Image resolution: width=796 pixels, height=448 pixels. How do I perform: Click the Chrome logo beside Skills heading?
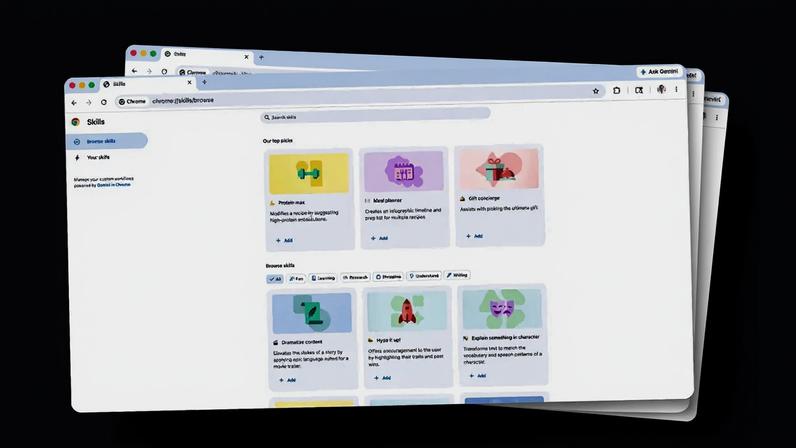click(76, 122)
